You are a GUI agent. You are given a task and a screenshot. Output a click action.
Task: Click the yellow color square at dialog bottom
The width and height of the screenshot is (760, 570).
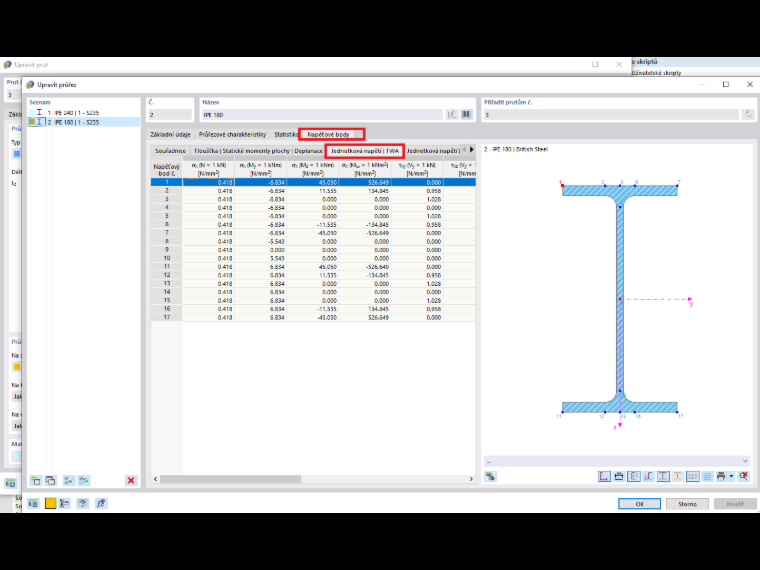click(50, 504)
